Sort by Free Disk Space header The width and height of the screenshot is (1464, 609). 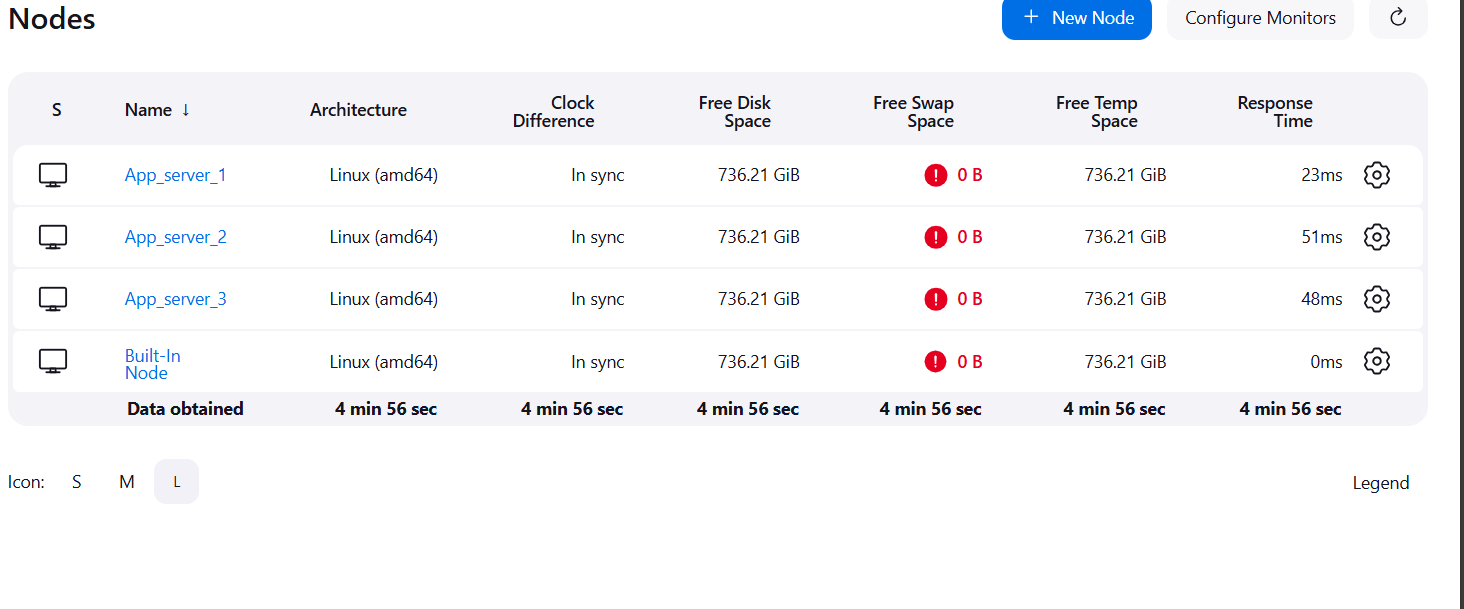click(735, 112)
